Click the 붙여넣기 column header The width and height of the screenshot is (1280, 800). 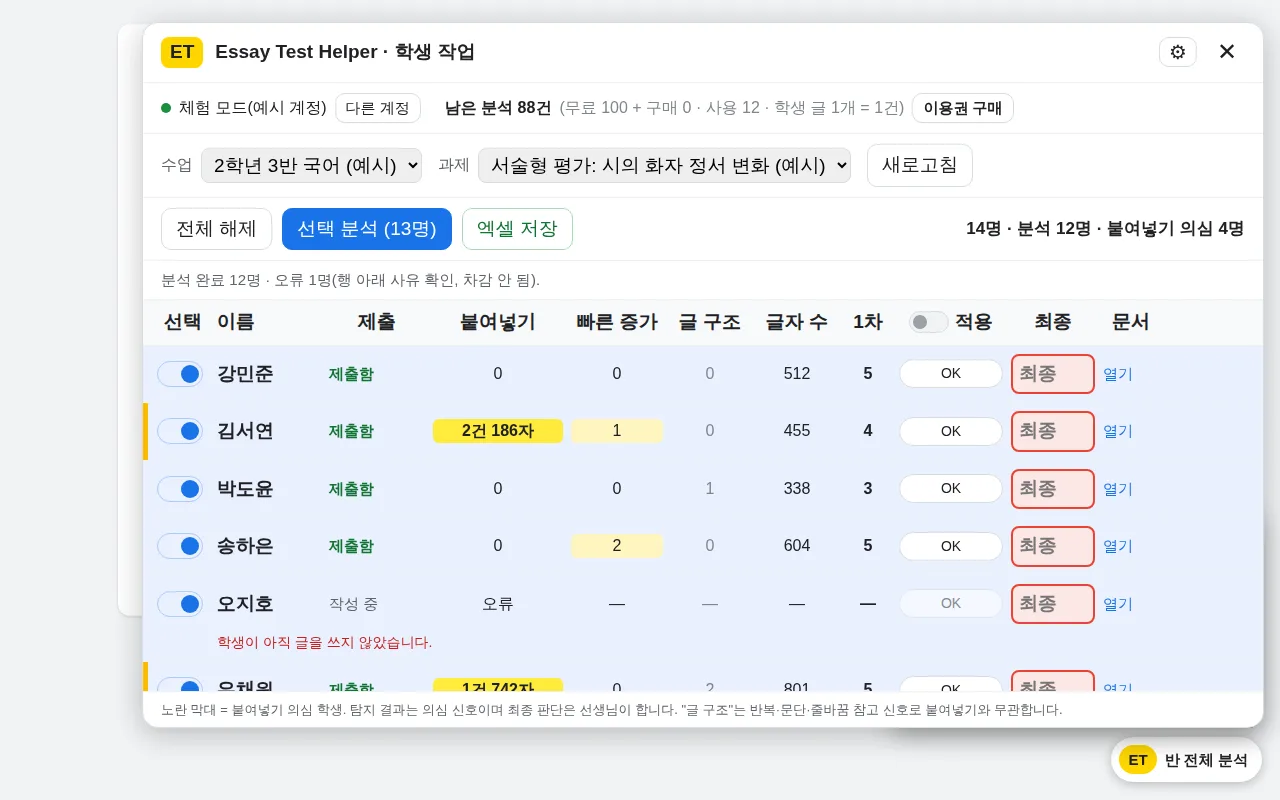pyautogui.click(x=498, y=322)
